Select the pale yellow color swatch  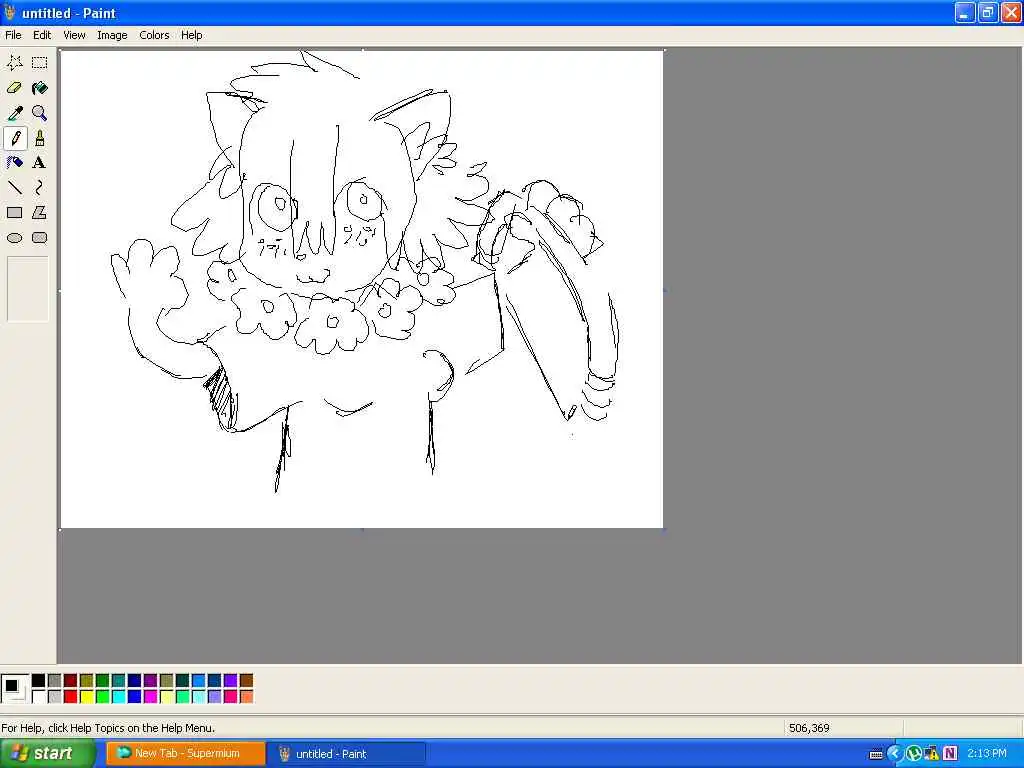167,697
